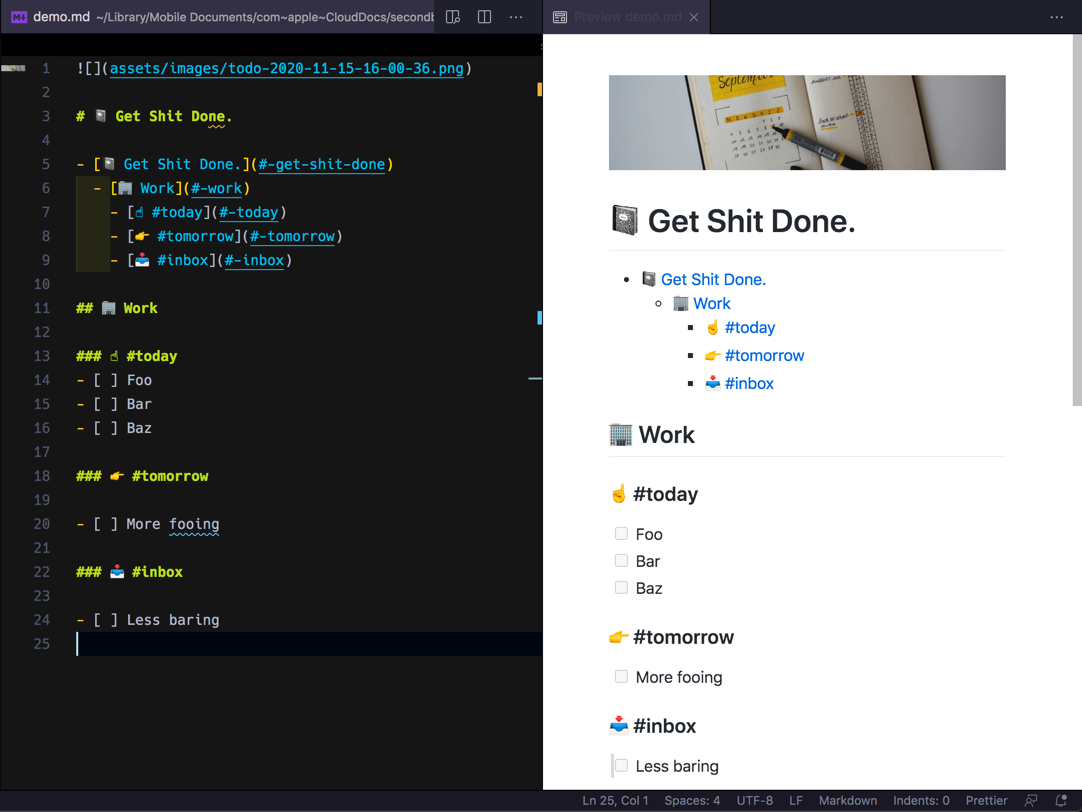Check the Bar checkbox in preview

pos(621,561)
